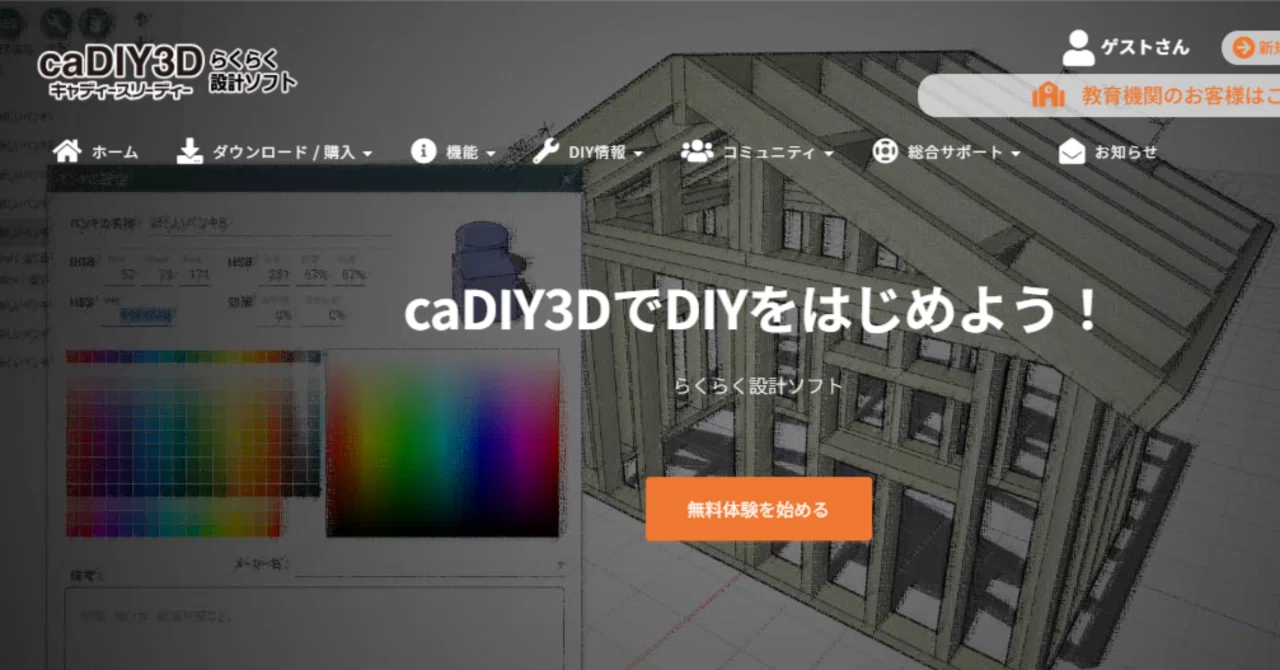Click the home icon

point(67,152)
